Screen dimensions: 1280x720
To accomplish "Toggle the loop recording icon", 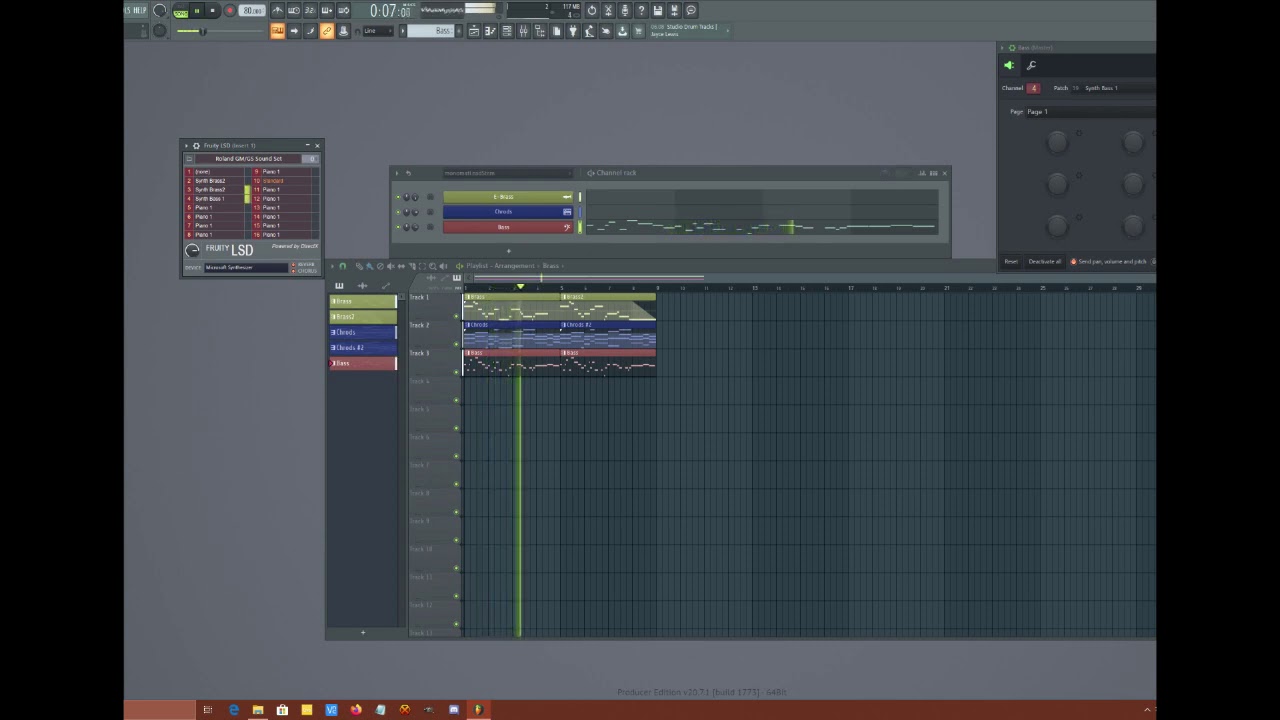I will coord(343,10).
